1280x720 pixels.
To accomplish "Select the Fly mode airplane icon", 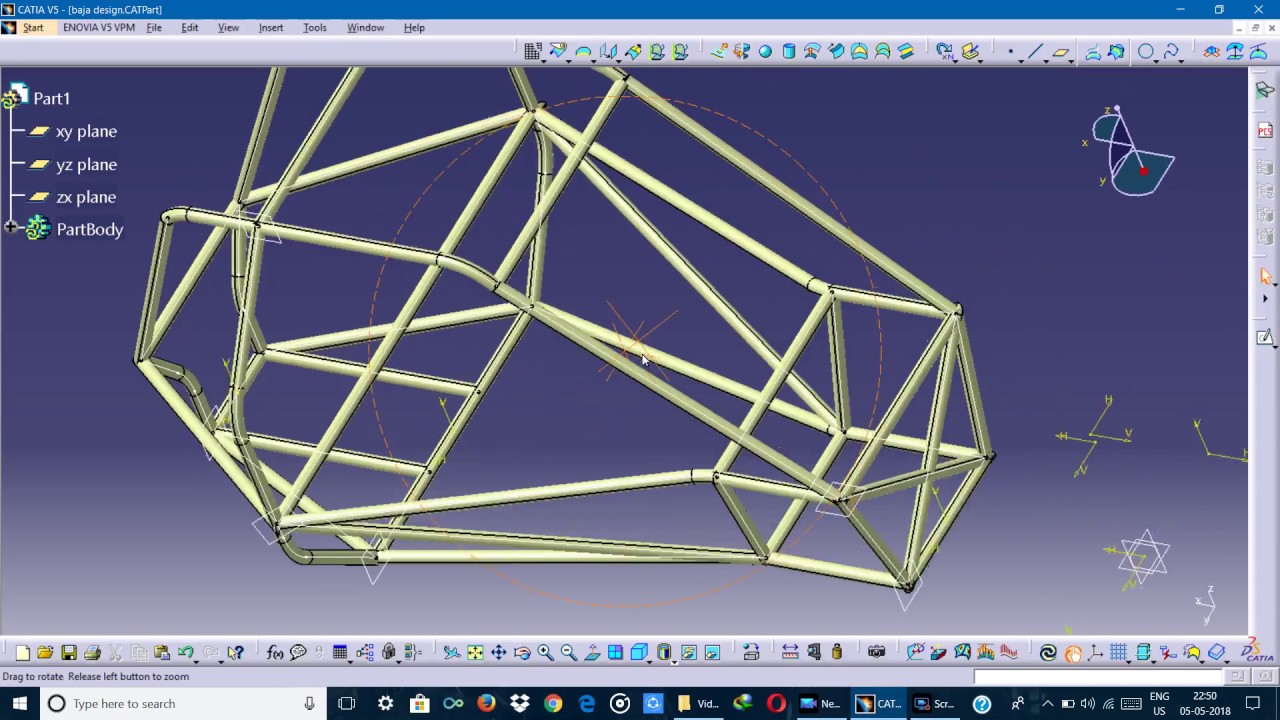I will (452, 653).
